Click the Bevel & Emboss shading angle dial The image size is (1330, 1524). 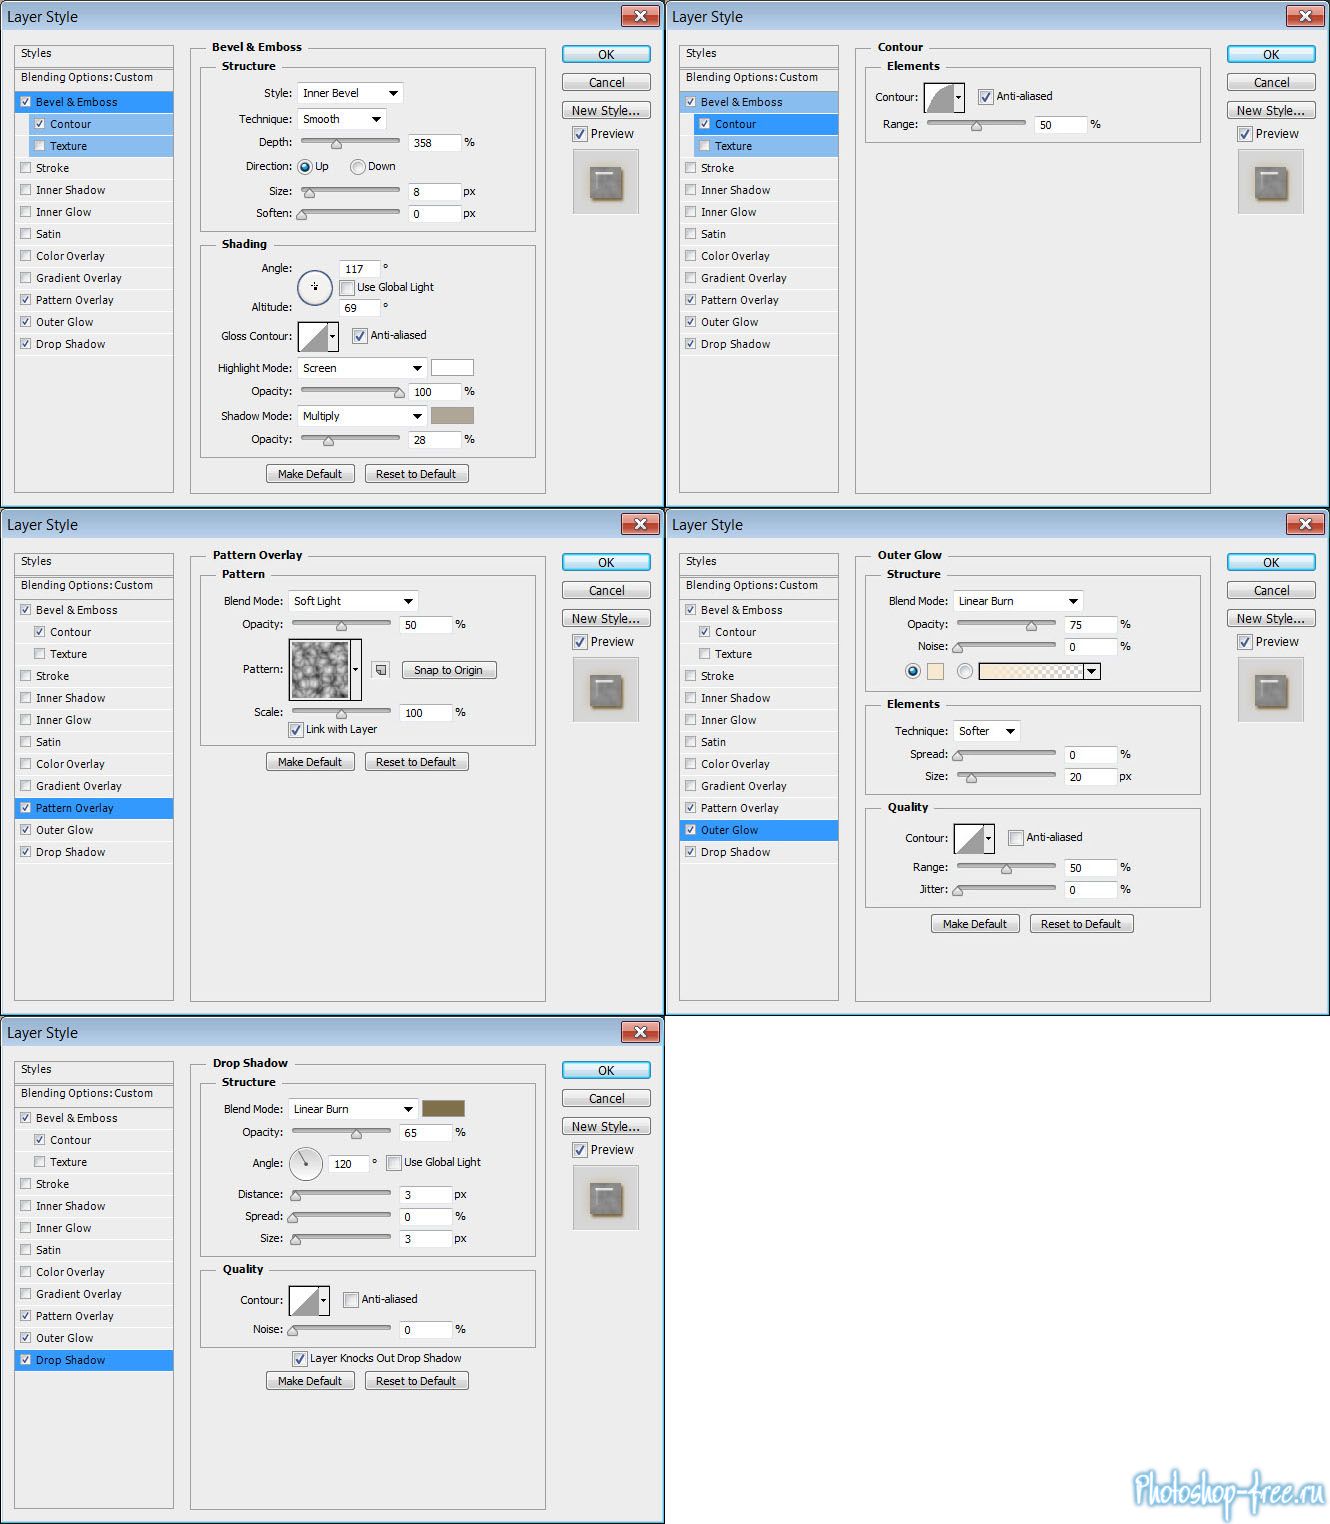click(x=314, y=287)
